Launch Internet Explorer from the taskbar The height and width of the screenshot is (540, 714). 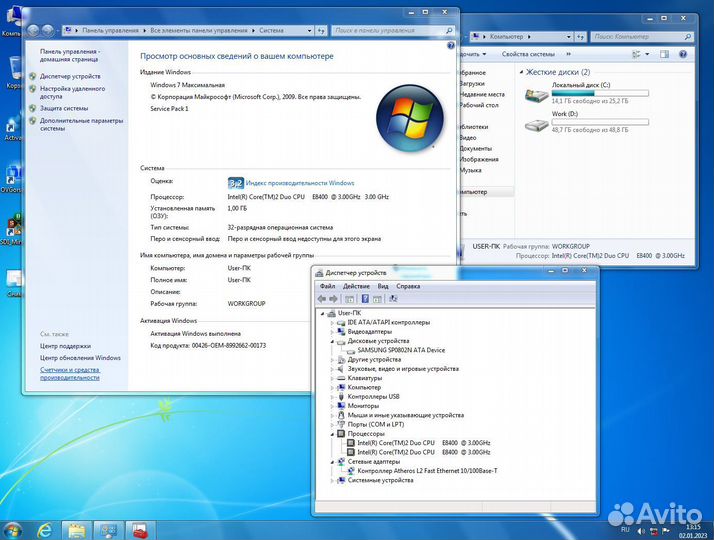point(45,530)
